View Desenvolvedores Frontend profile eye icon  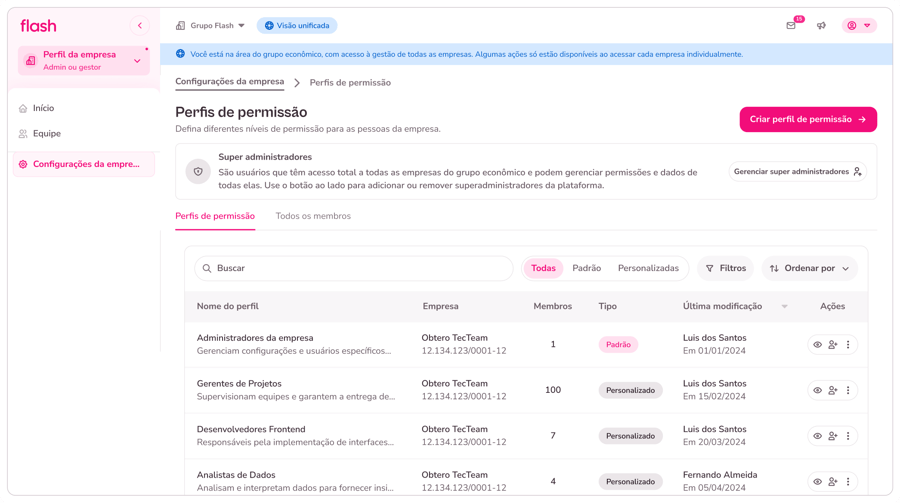817,436
